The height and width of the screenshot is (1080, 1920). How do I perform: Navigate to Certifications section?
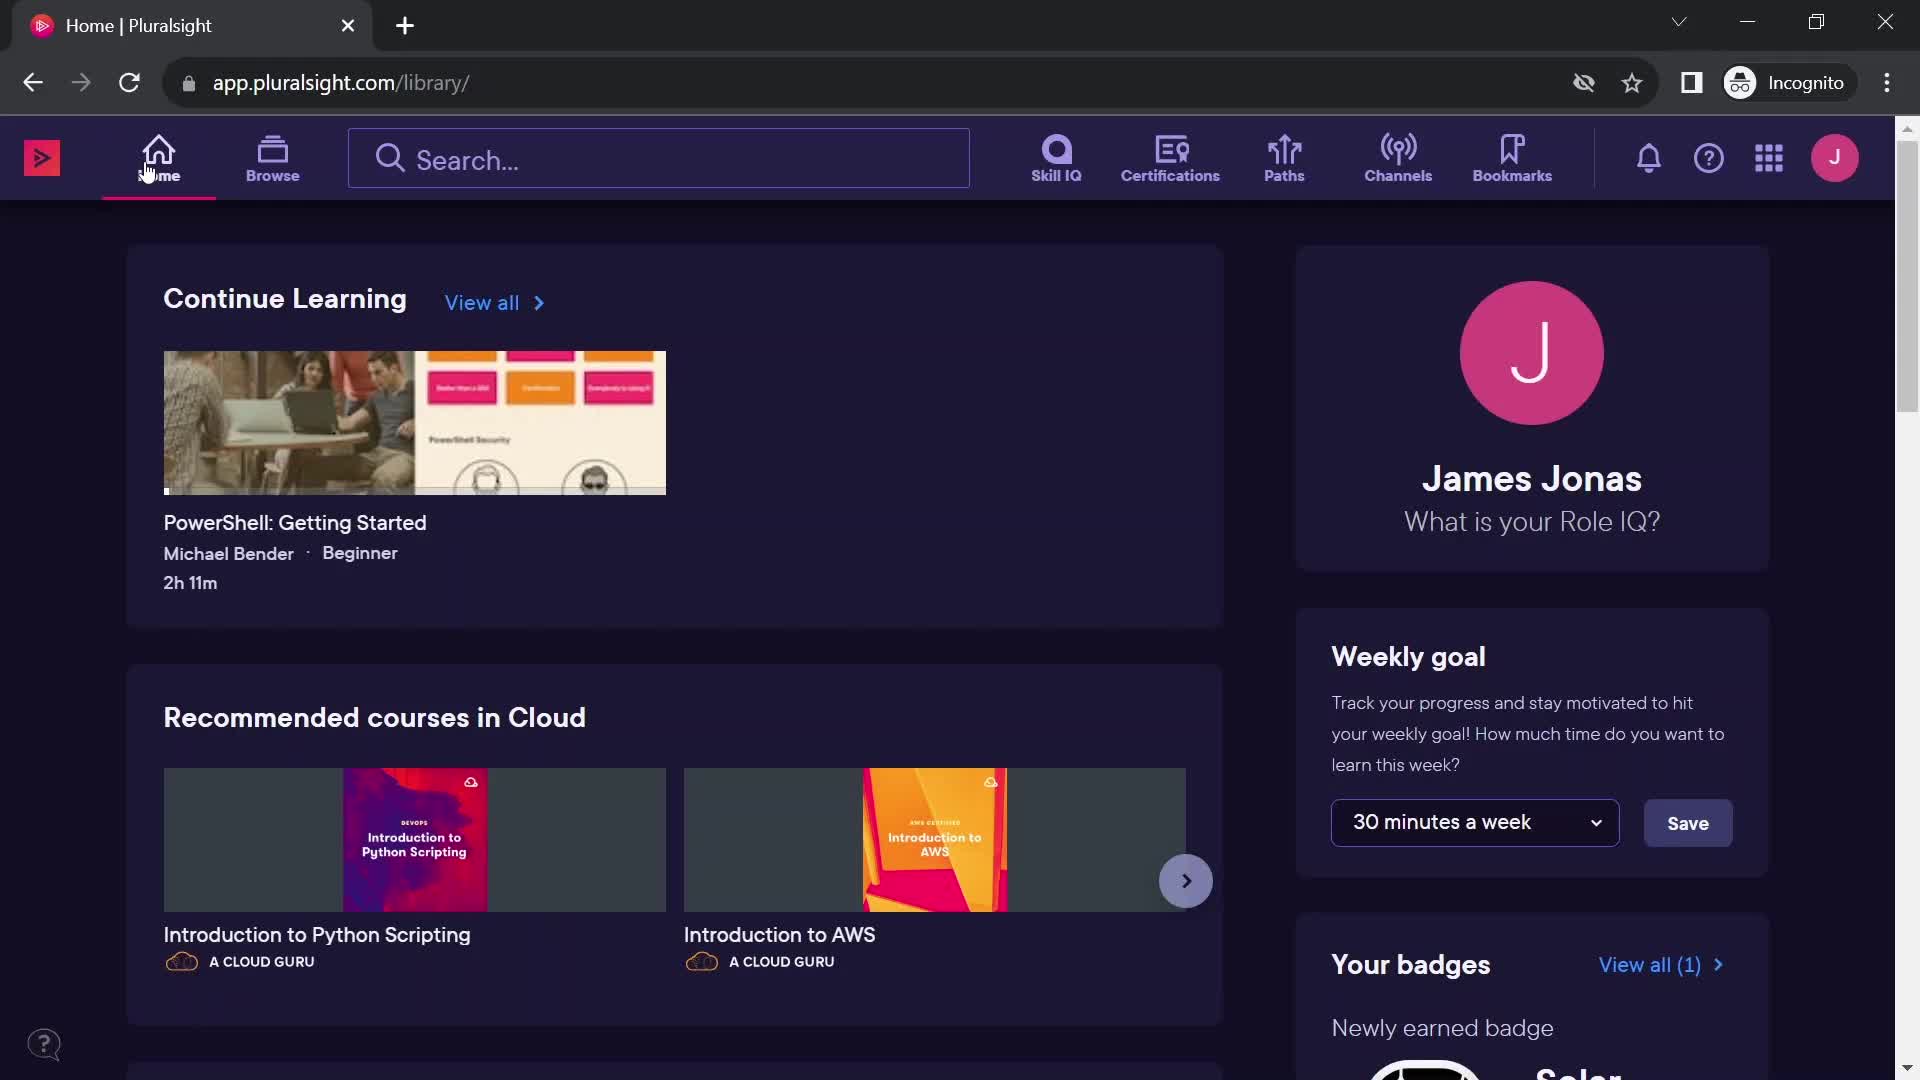tap(1171, 157)
